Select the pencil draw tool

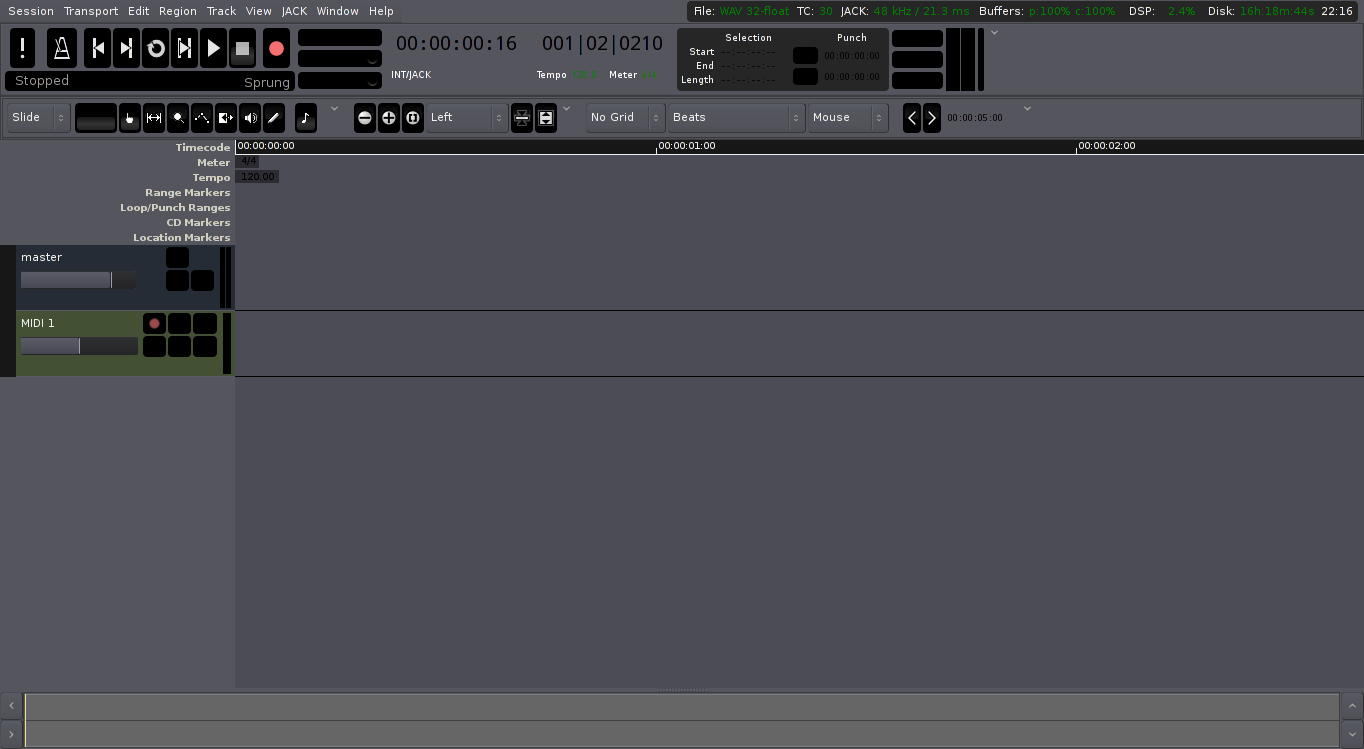[274, 118]
